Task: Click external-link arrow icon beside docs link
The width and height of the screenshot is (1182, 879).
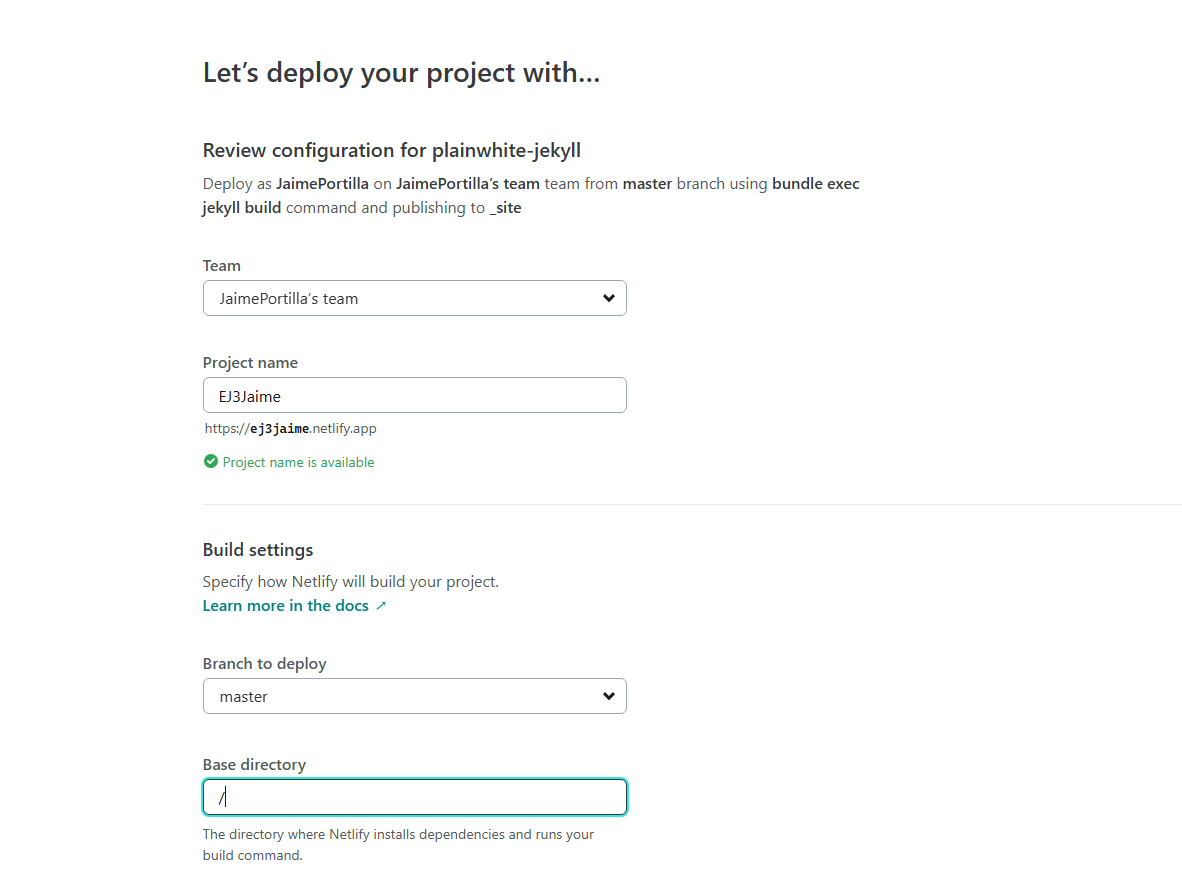Action: tap(381, 606)
